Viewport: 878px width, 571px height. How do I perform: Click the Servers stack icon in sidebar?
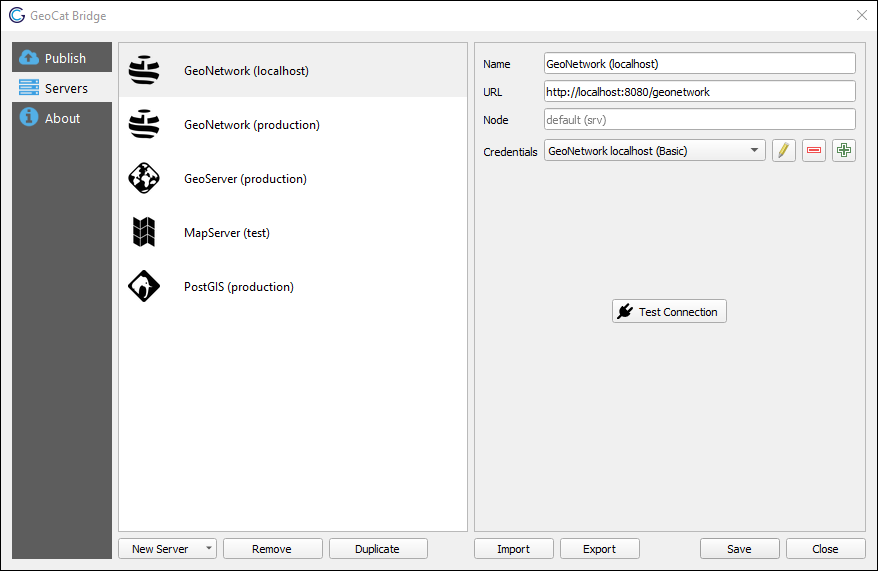[x=29, y=87]
